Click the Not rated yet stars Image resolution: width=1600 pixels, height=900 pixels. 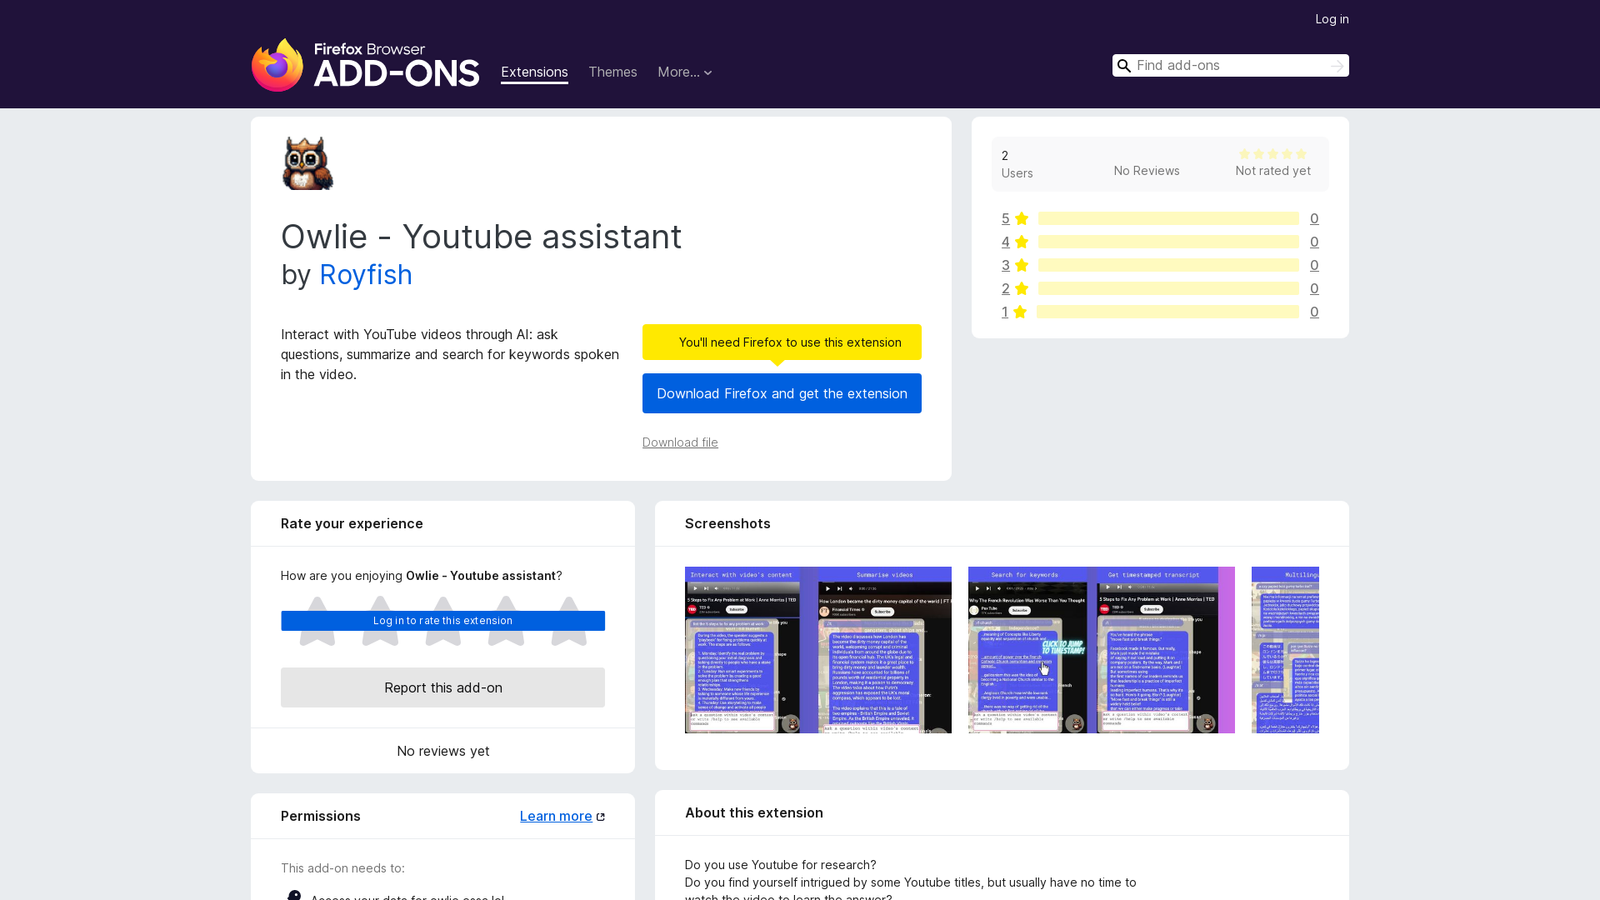[1273, 154]
